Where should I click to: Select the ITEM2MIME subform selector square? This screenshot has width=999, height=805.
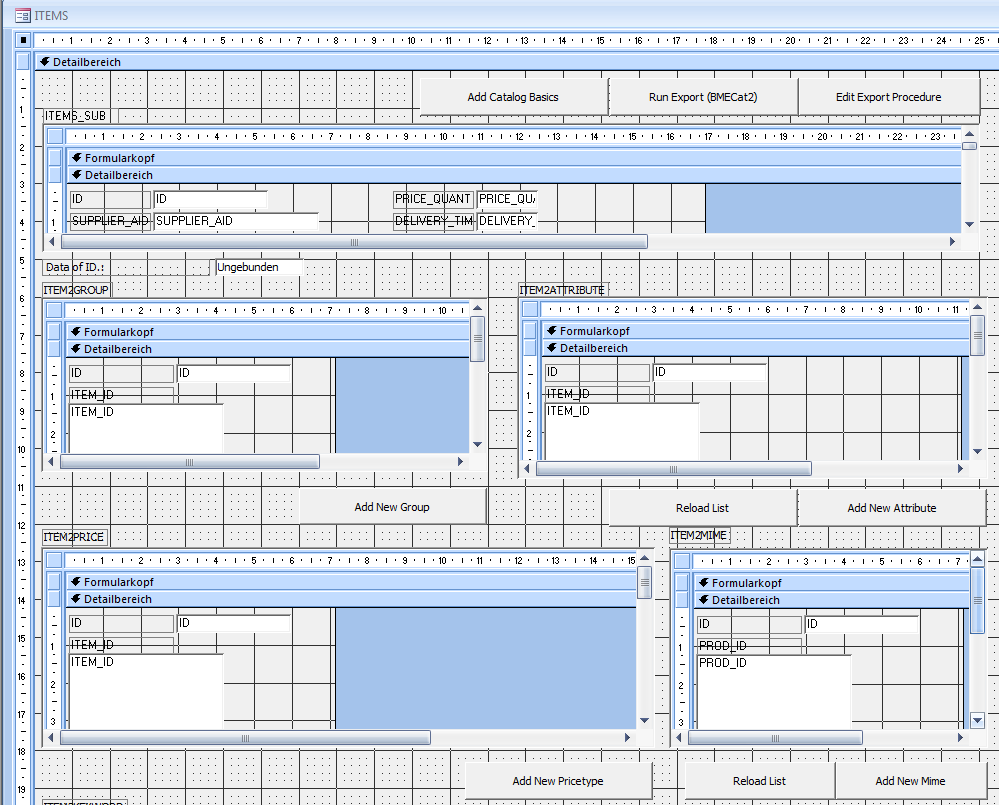(x=682, y=561)
